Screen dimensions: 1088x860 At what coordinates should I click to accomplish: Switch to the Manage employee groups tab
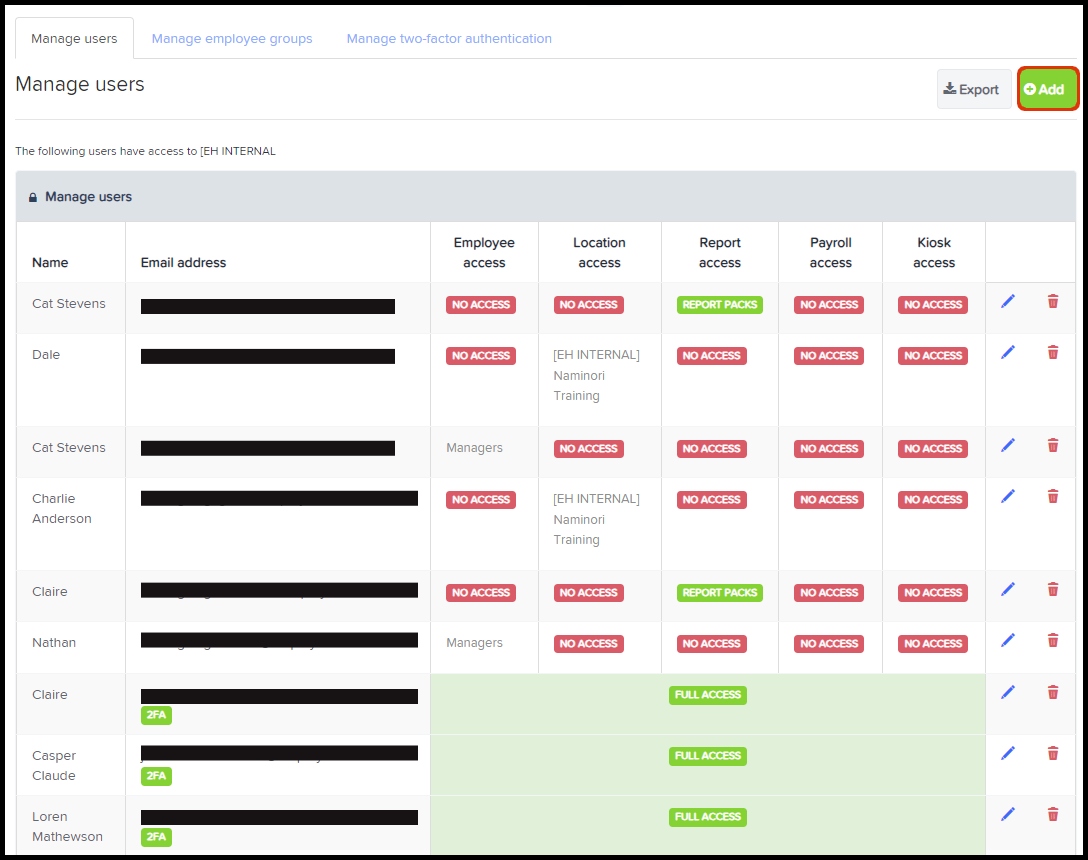tap(232, 39)
